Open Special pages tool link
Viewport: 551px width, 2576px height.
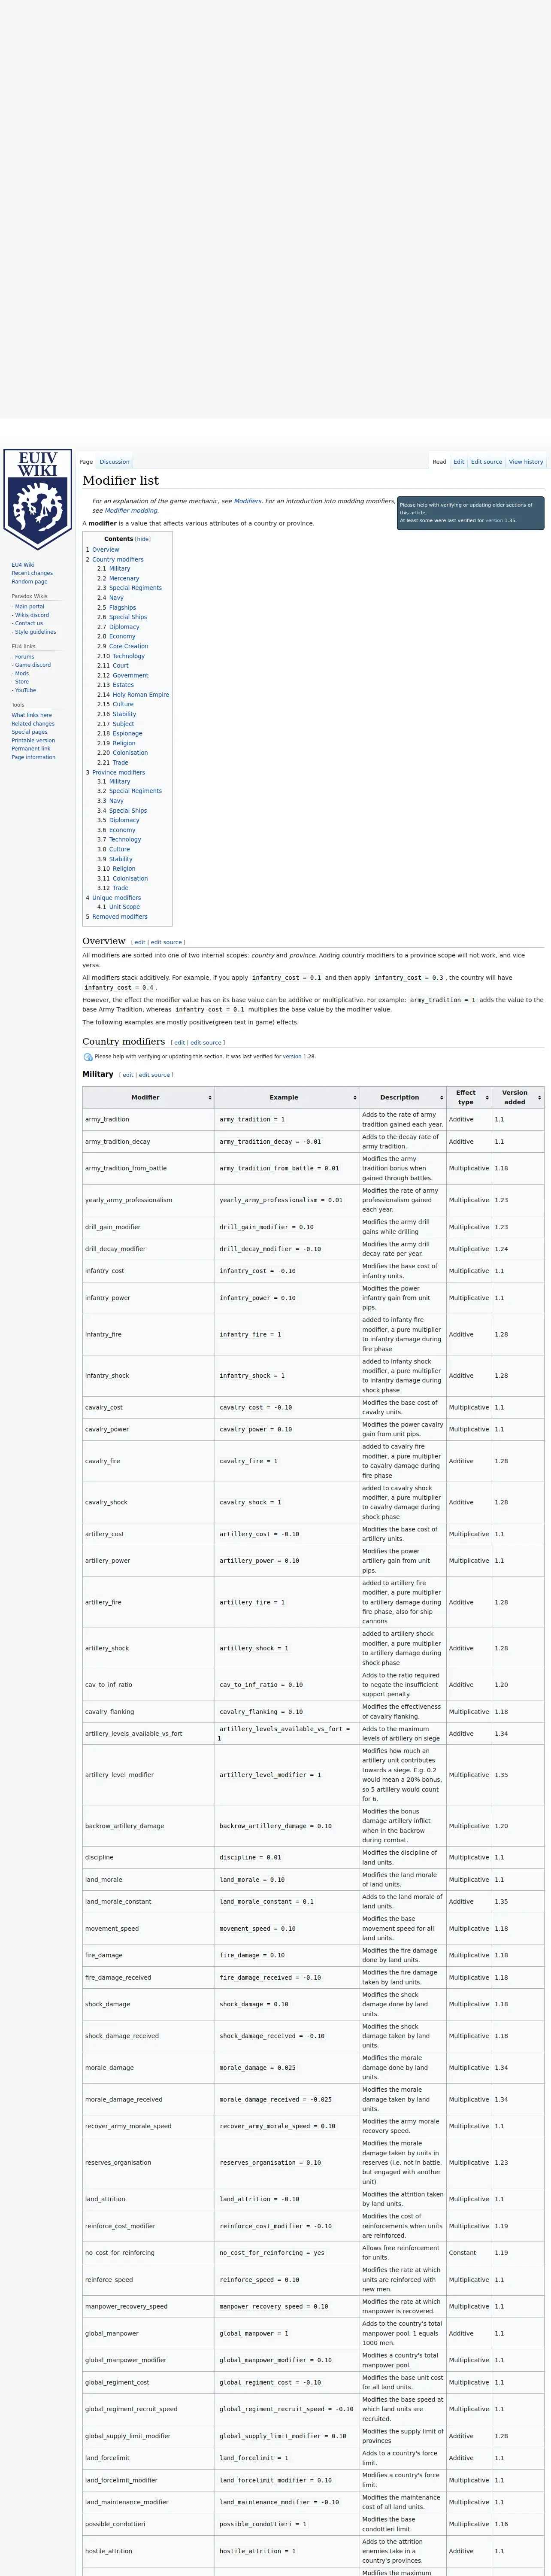pos(29,732)
